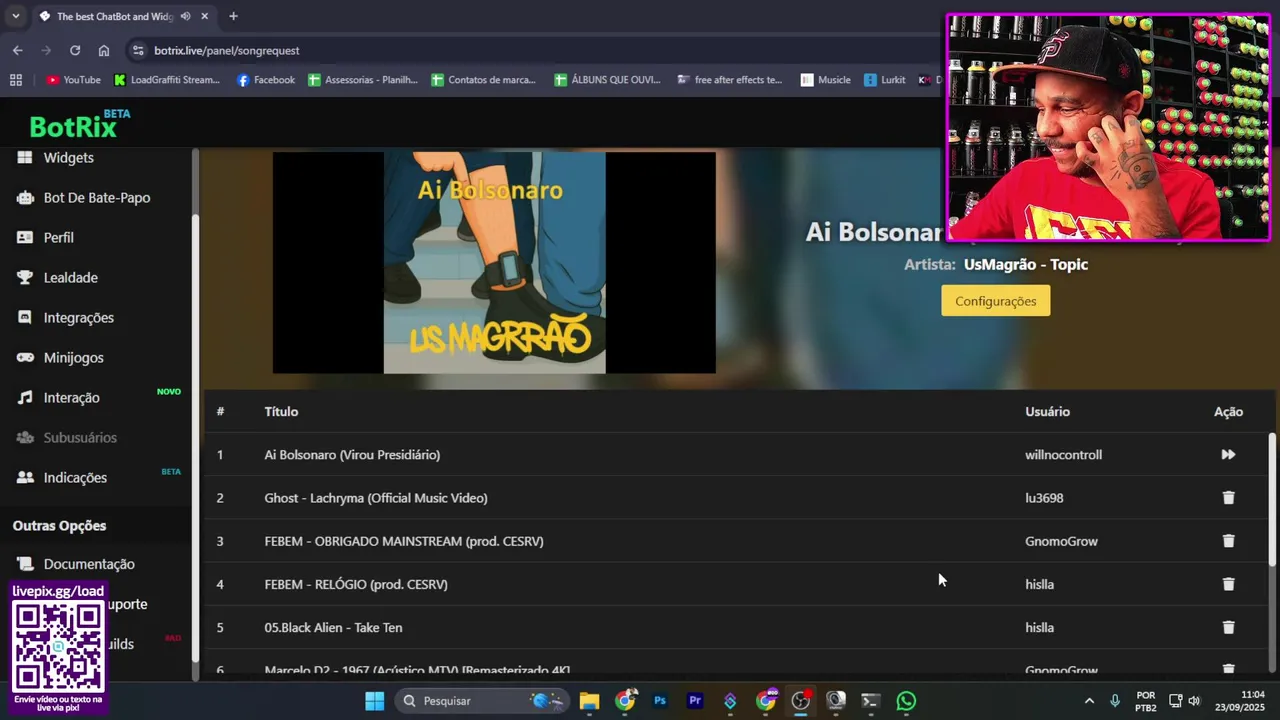Screen dimensions: 1280x720
Task: Click artist name UsMagrão - Topic
Action: coord(1026,265)
